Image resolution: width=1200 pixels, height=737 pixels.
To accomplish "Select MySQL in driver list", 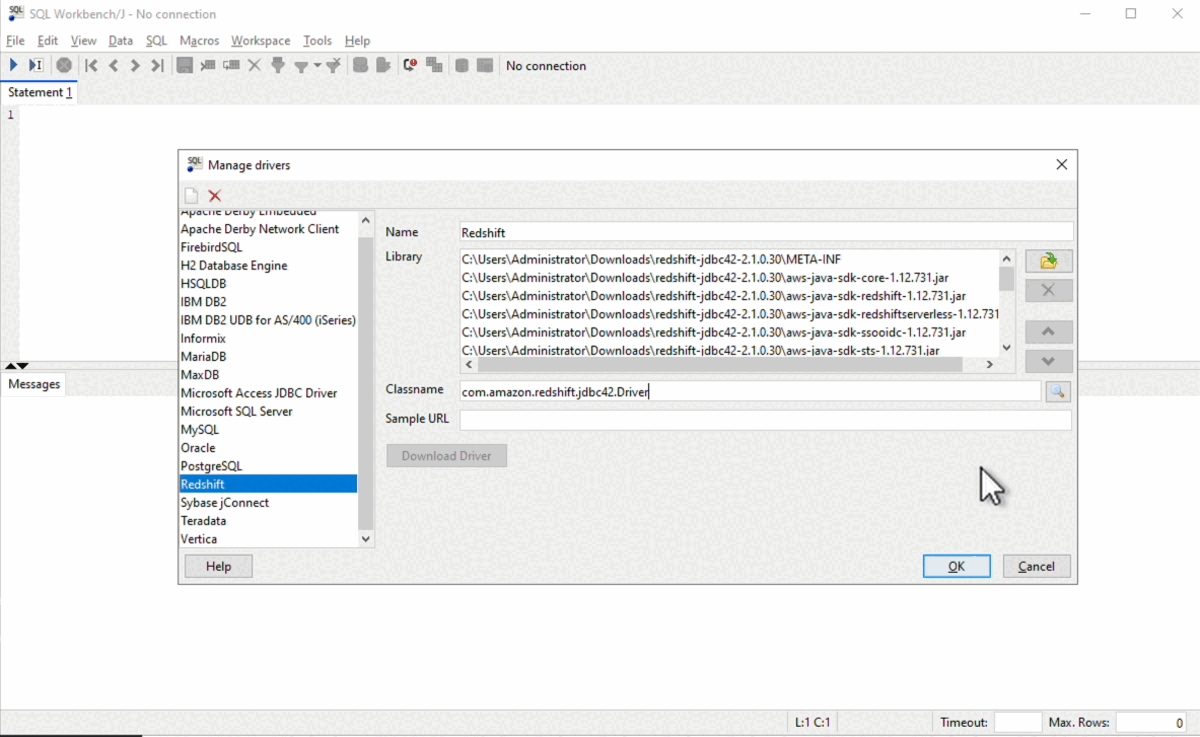I will pyautogui.click(x=268, y=429).
